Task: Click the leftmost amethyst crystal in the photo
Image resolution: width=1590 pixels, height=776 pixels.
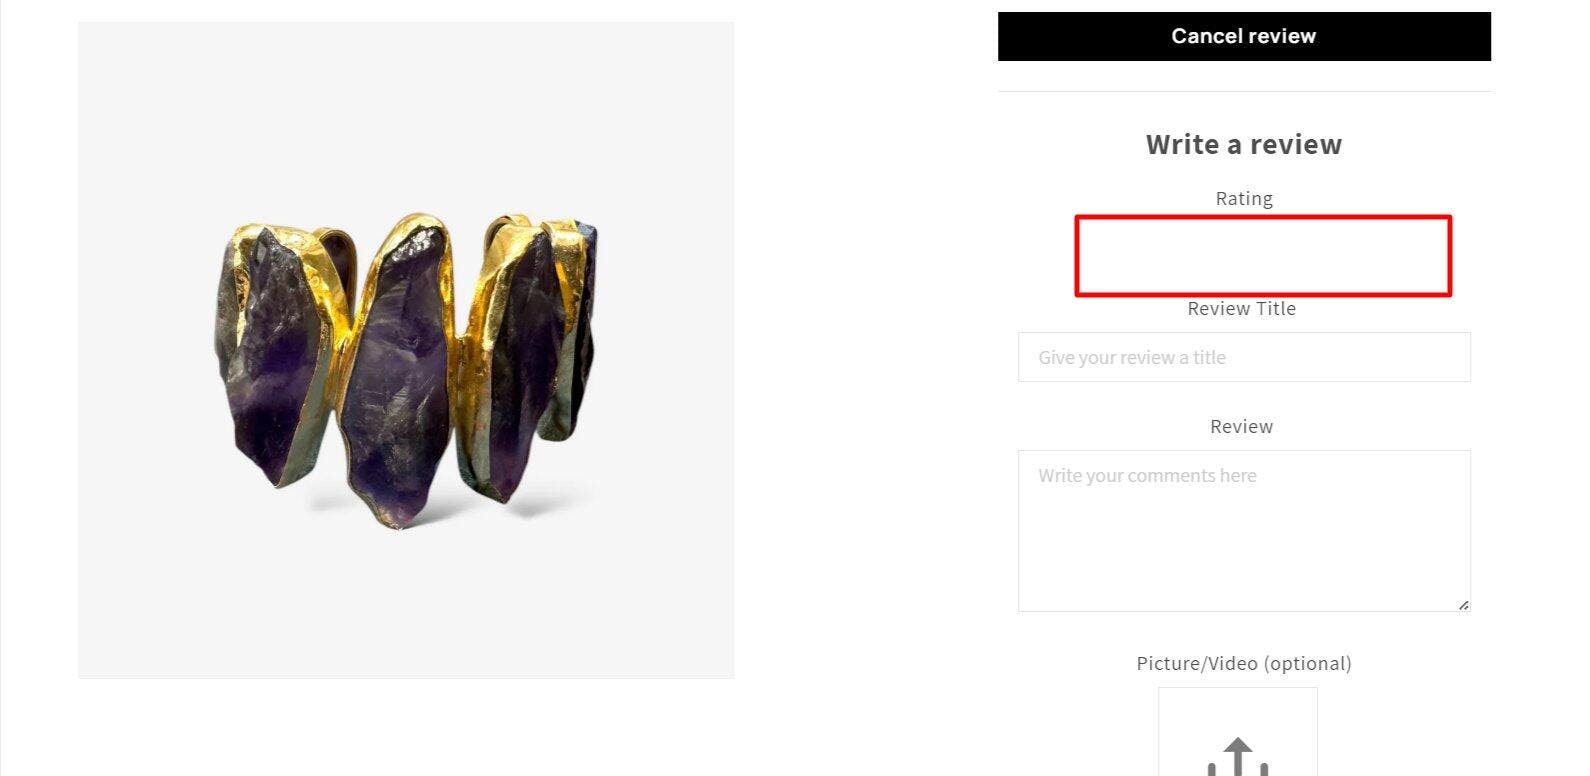Action: tap(270, 350)
